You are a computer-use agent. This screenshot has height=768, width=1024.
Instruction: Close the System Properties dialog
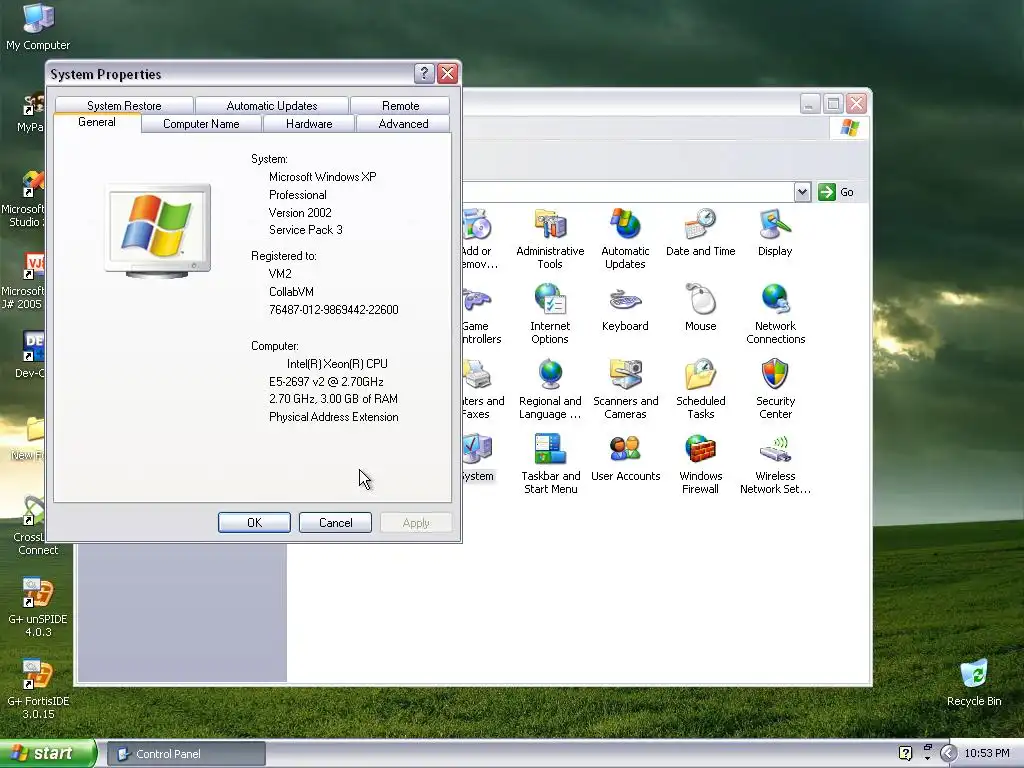point(447,73)
